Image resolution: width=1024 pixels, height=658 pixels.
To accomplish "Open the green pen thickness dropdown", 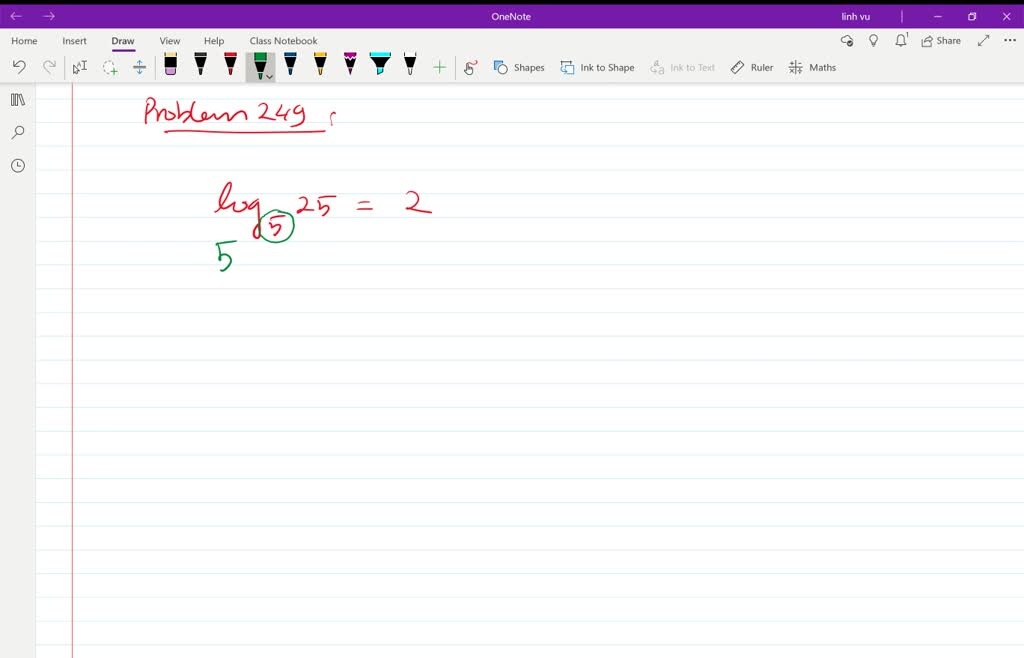I will (x=269, y=74).
